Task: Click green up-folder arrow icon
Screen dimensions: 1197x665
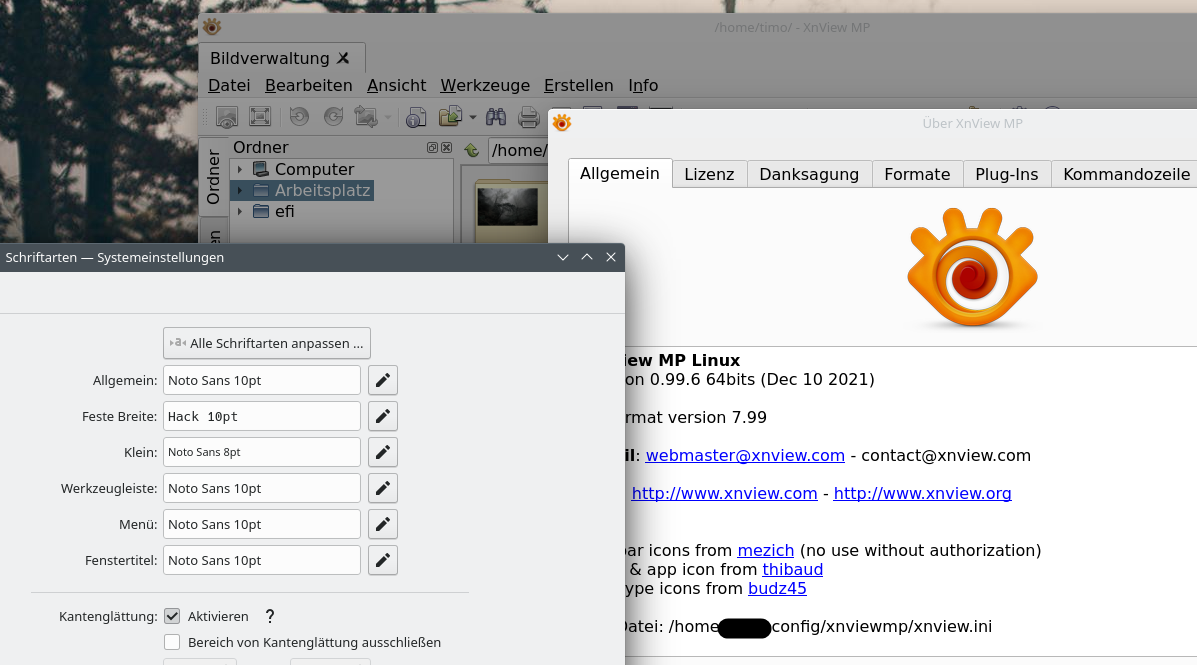Action: [x=472, y=150]
